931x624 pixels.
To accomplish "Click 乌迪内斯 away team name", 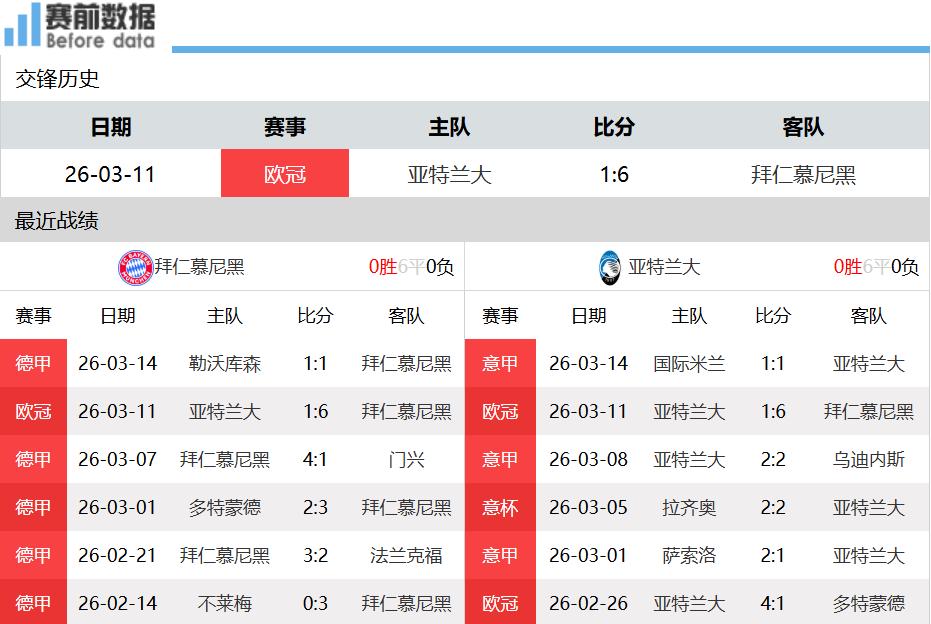I will pyautogui.click(x=869, y=460).
